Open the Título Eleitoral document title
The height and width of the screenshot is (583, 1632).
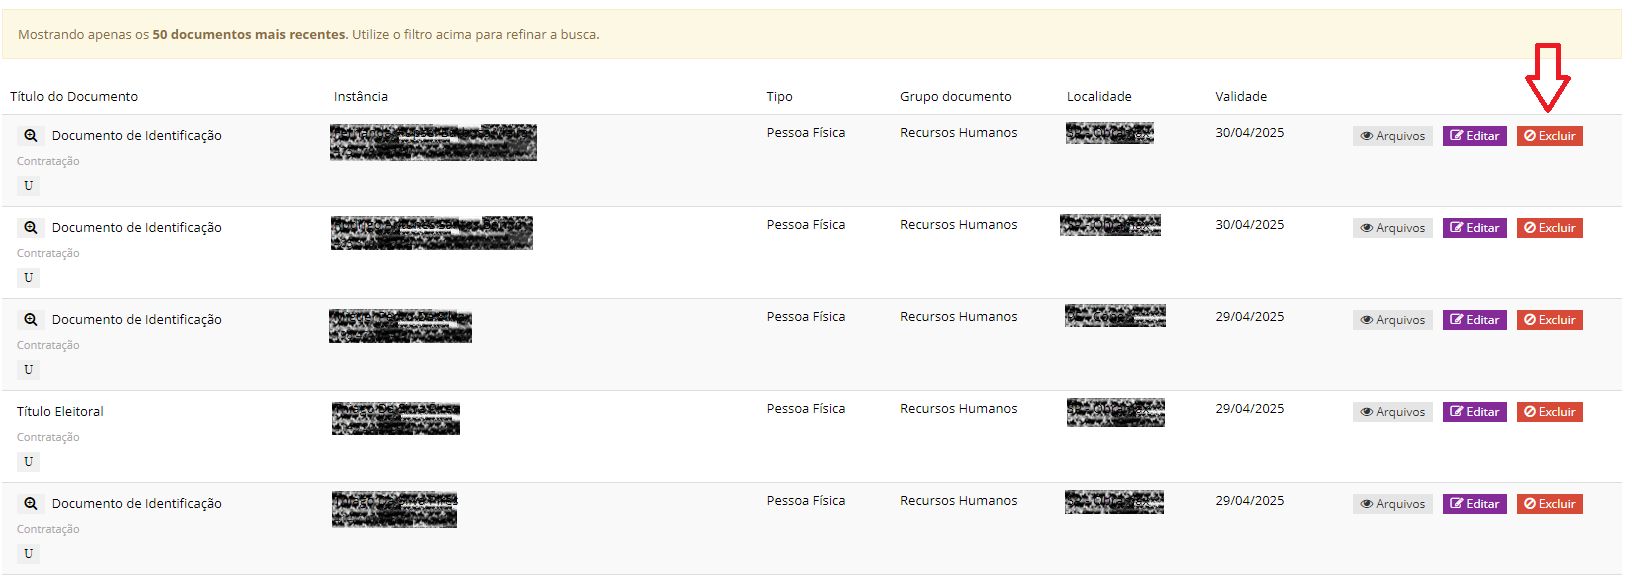(x=60, y=412)
